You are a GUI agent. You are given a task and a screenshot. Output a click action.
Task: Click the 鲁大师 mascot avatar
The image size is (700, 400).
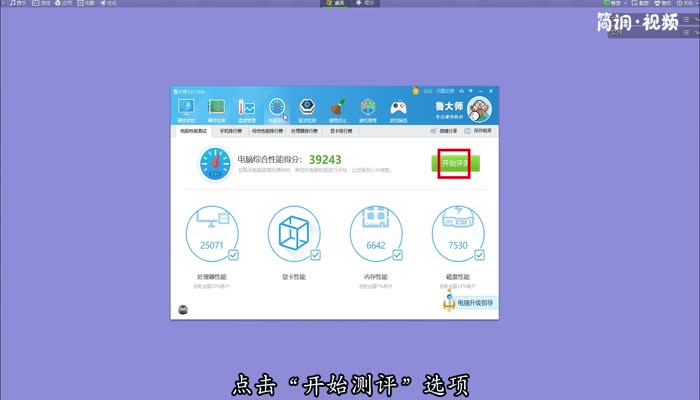click(x=479, y=107)
